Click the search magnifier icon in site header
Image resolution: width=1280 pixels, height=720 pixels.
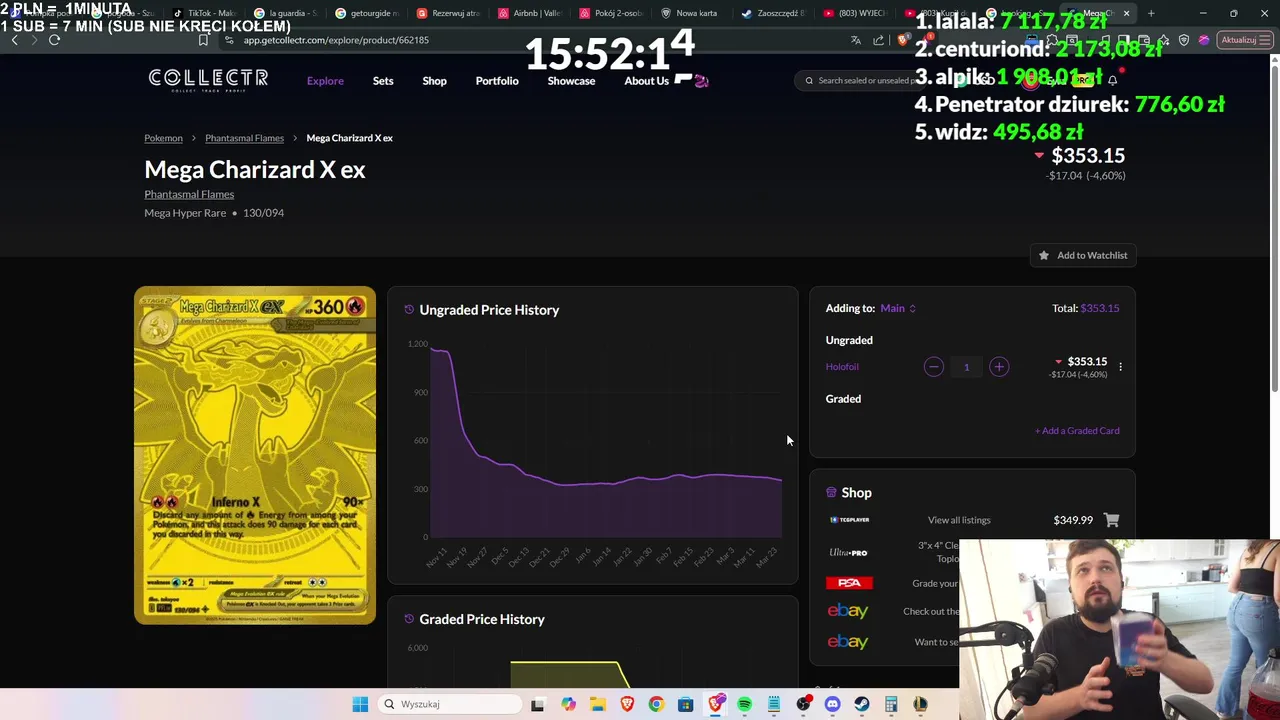click(x=809, y=81)
